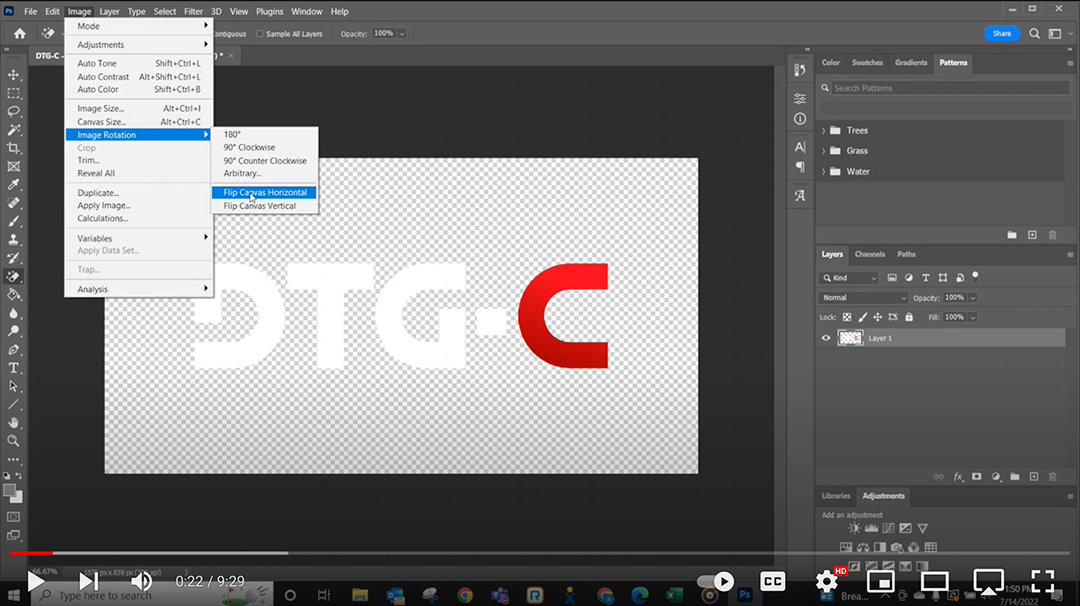Open the Windows Start menu

pyautogui.click(x=14, y=595)
